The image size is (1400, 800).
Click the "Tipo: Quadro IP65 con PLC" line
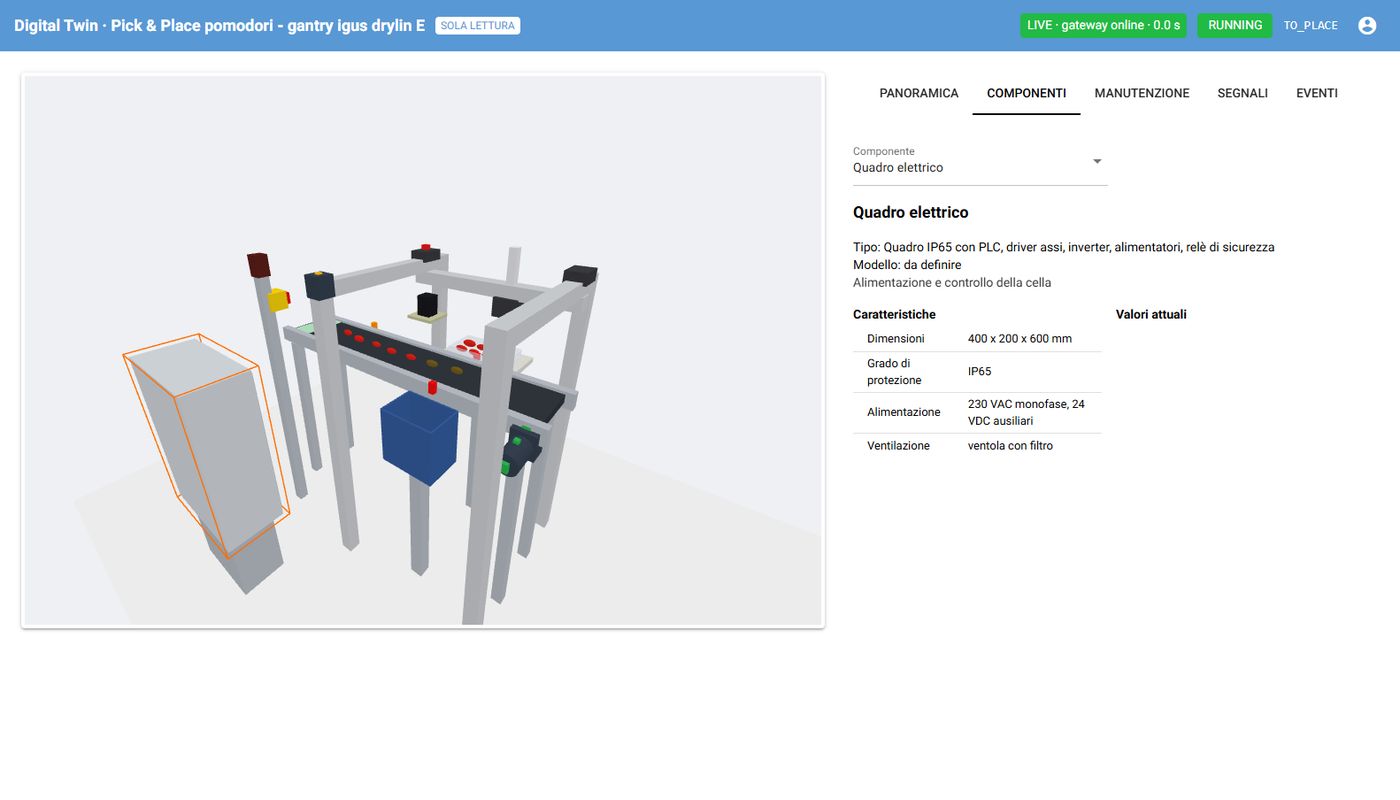click(x=1064, y=247)
